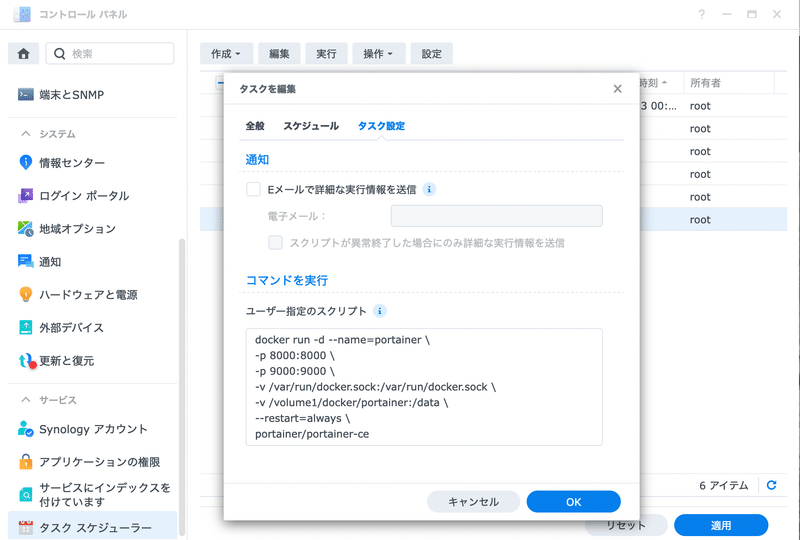Screen dimensions: 800x540
Task: Click inside the user script text area
Action: 424,386
